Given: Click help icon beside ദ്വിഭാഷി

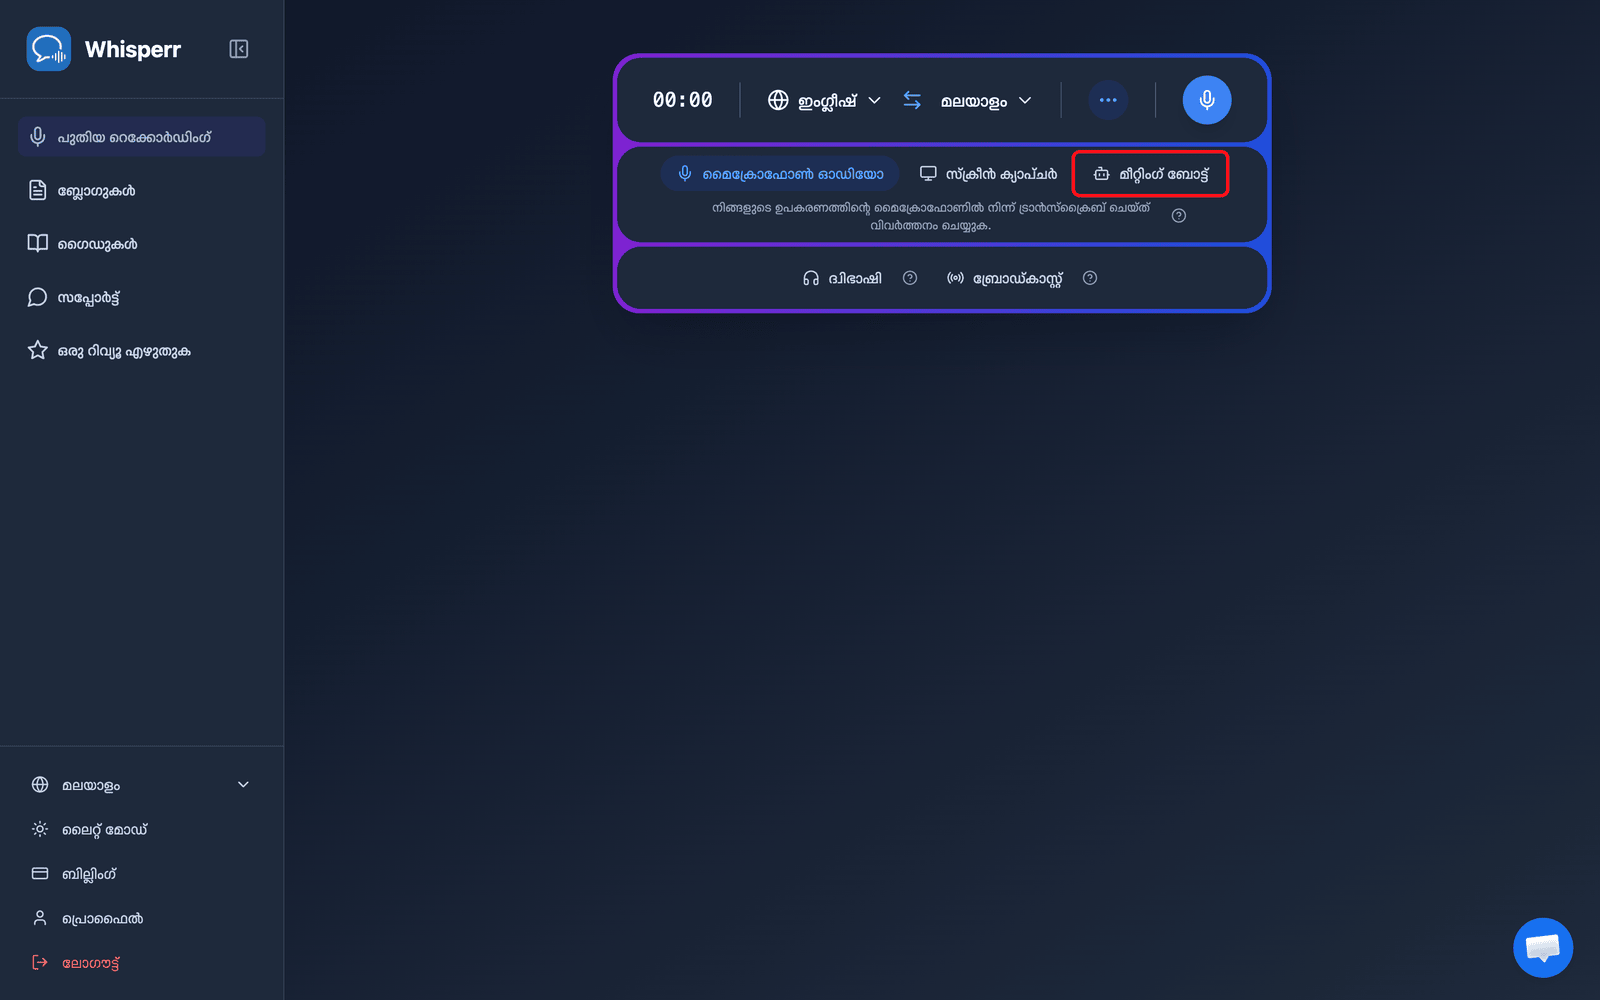Looking at the screenshot, I should (910, 278).
